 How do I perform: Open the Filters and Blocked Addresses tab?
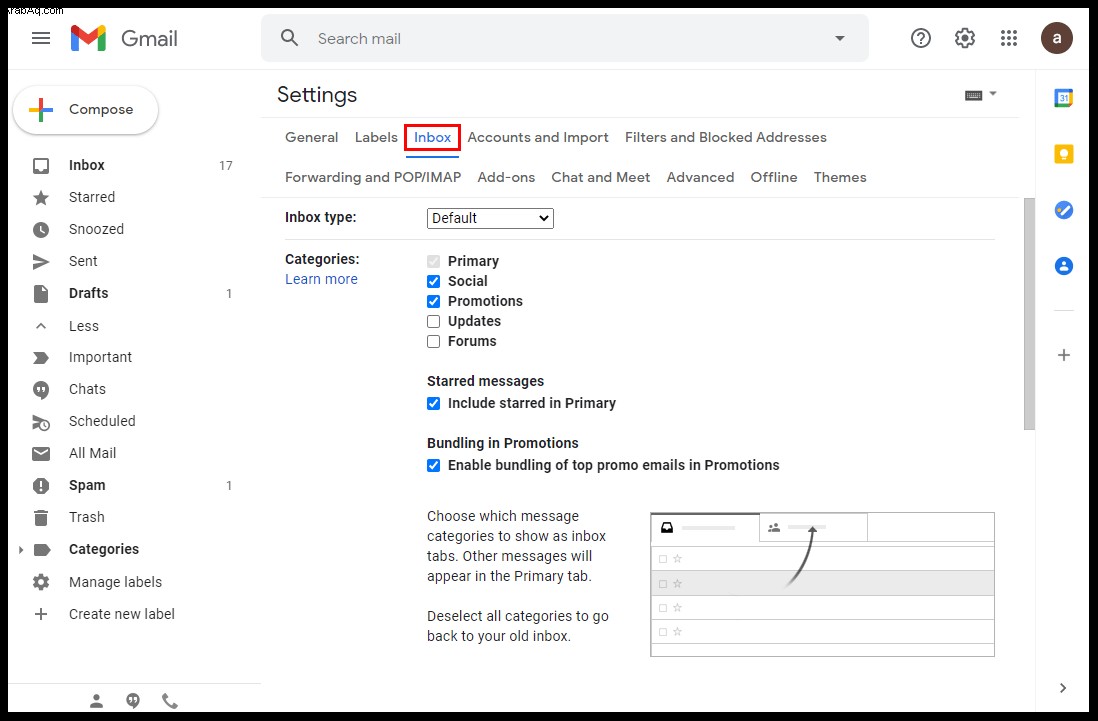tap(725, 137)
